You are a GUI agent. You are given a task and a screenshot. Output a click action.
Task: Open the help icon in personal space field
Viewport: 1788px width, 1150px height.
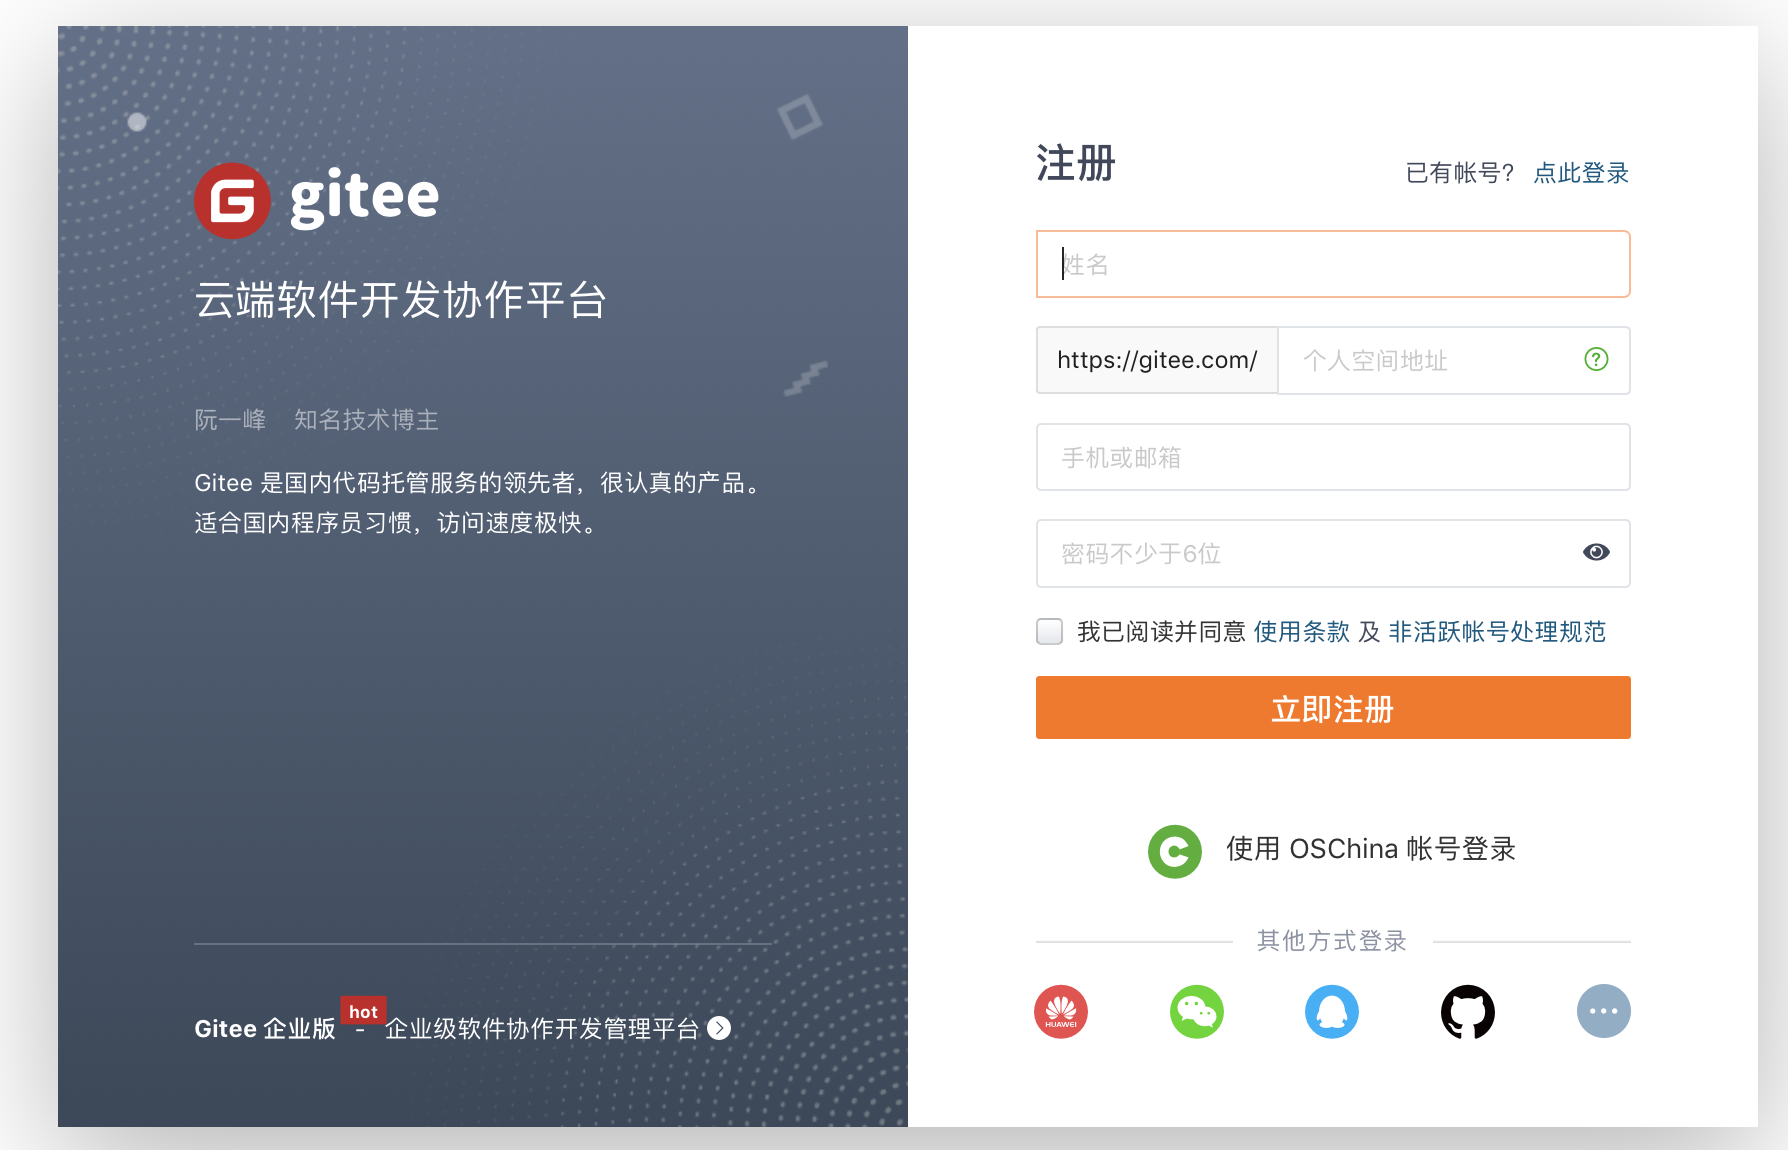(1597, 359)
